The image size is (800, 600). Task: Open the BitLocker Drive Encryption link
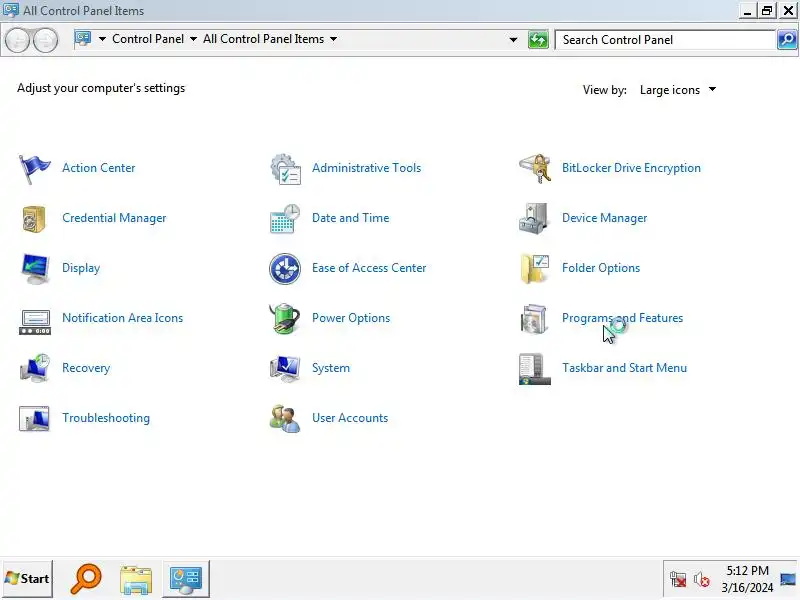click(631, 168)
